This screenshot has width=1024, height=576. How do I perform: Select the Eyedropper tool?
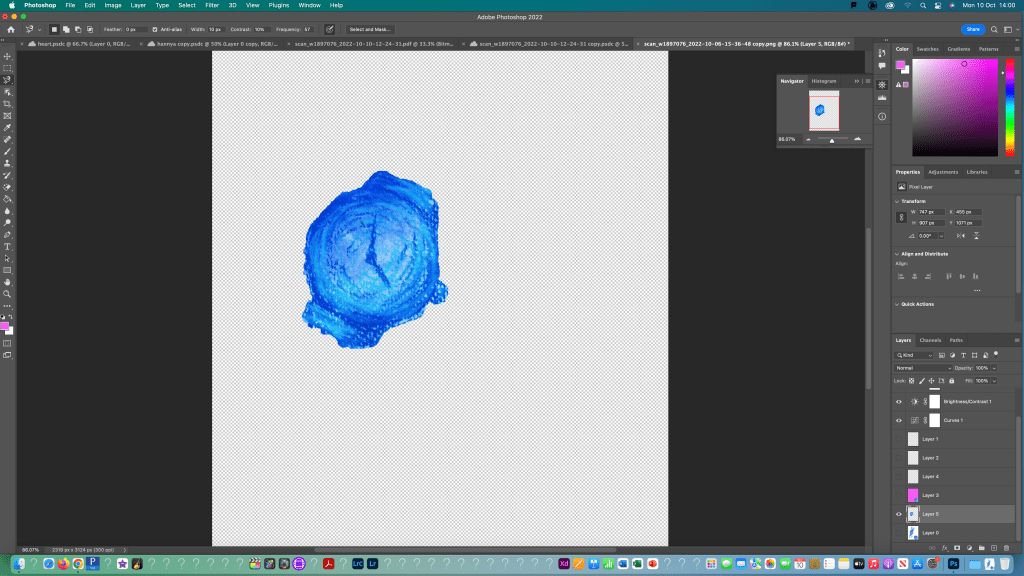[7, 128]
